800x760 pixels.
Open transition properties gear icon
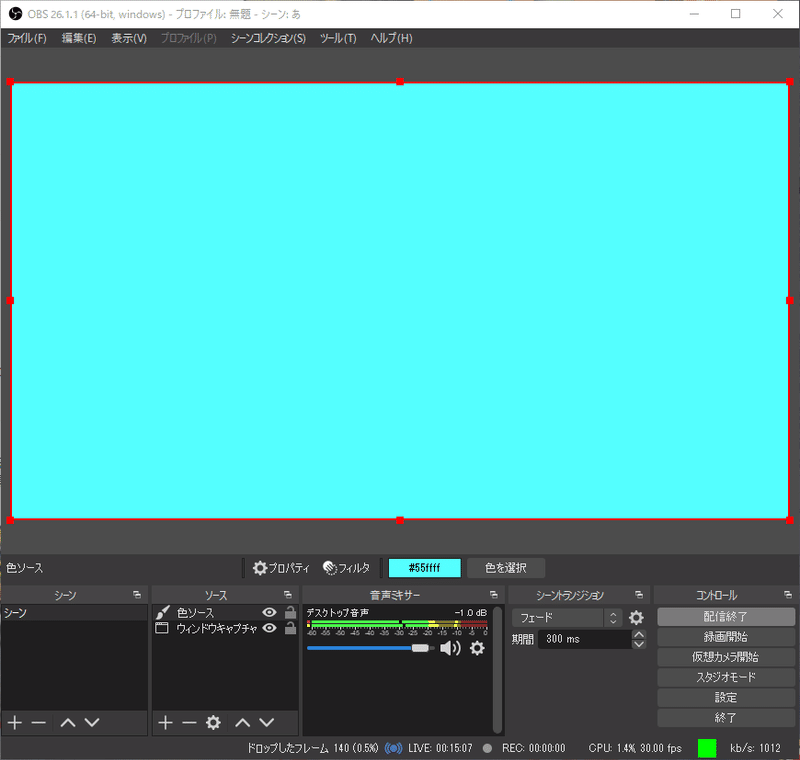pos(636,618)
